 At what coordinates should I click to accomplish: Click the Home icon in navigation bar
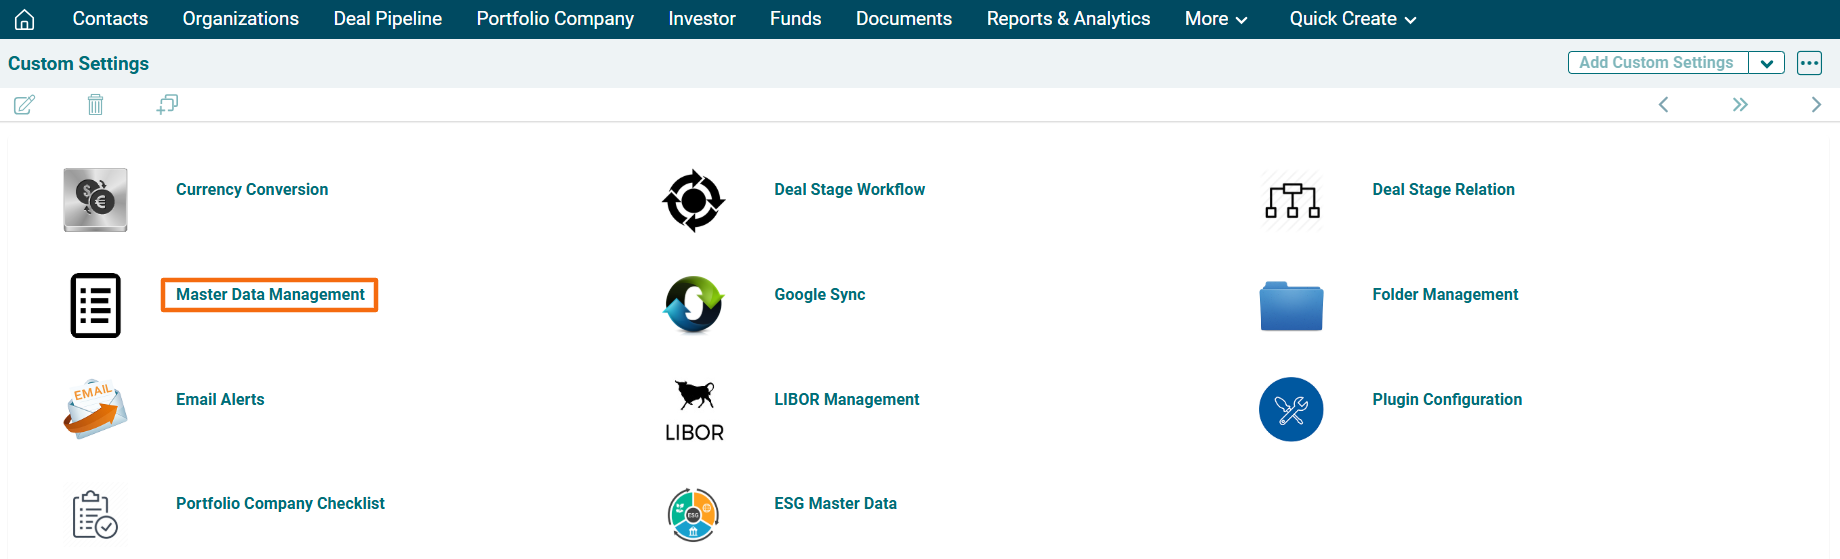[x=25, y=19]
